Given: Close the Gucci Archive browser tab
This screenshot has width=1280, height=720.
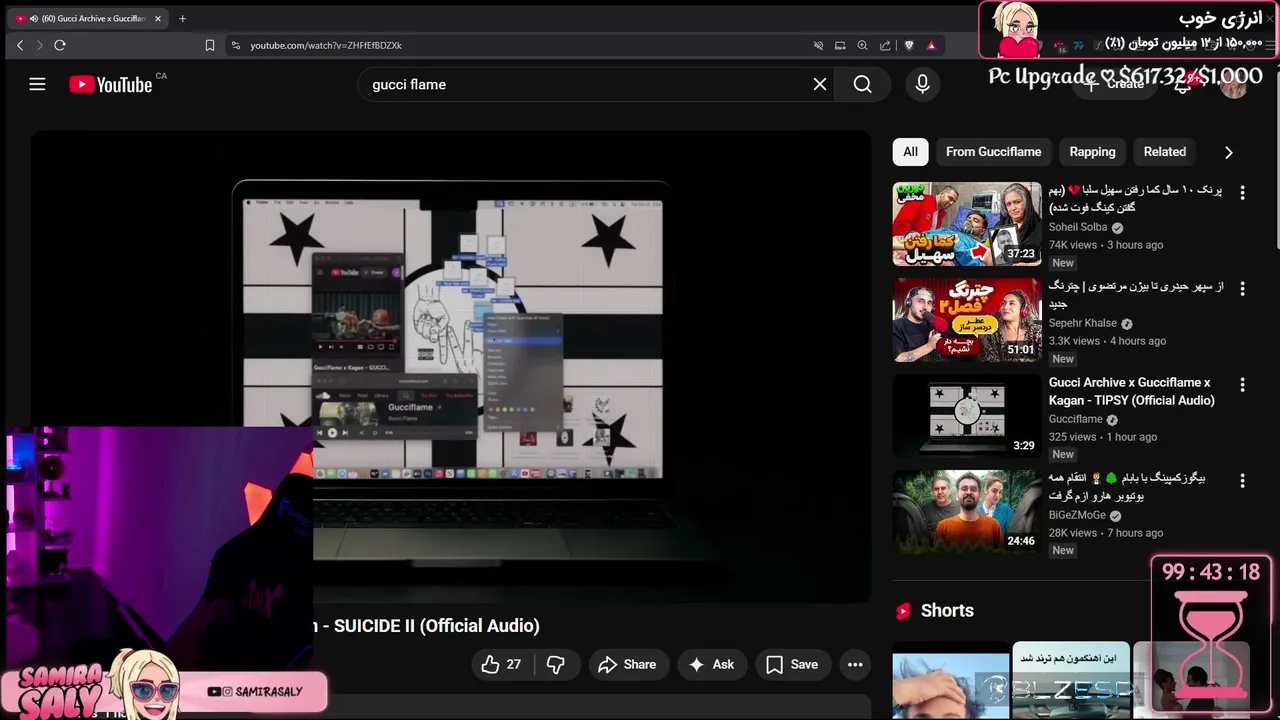Looking at the screenshot, I should (157, 18).
